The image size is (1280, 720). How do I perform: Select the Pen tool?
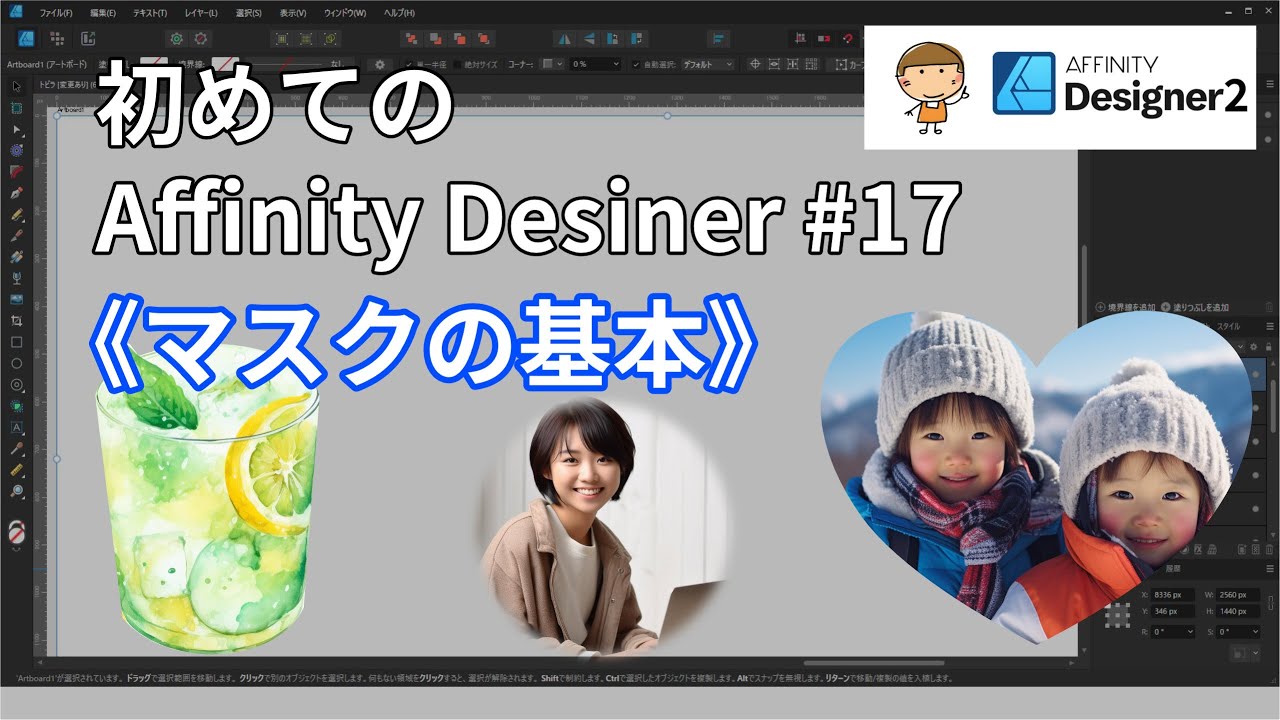point(17,192)
